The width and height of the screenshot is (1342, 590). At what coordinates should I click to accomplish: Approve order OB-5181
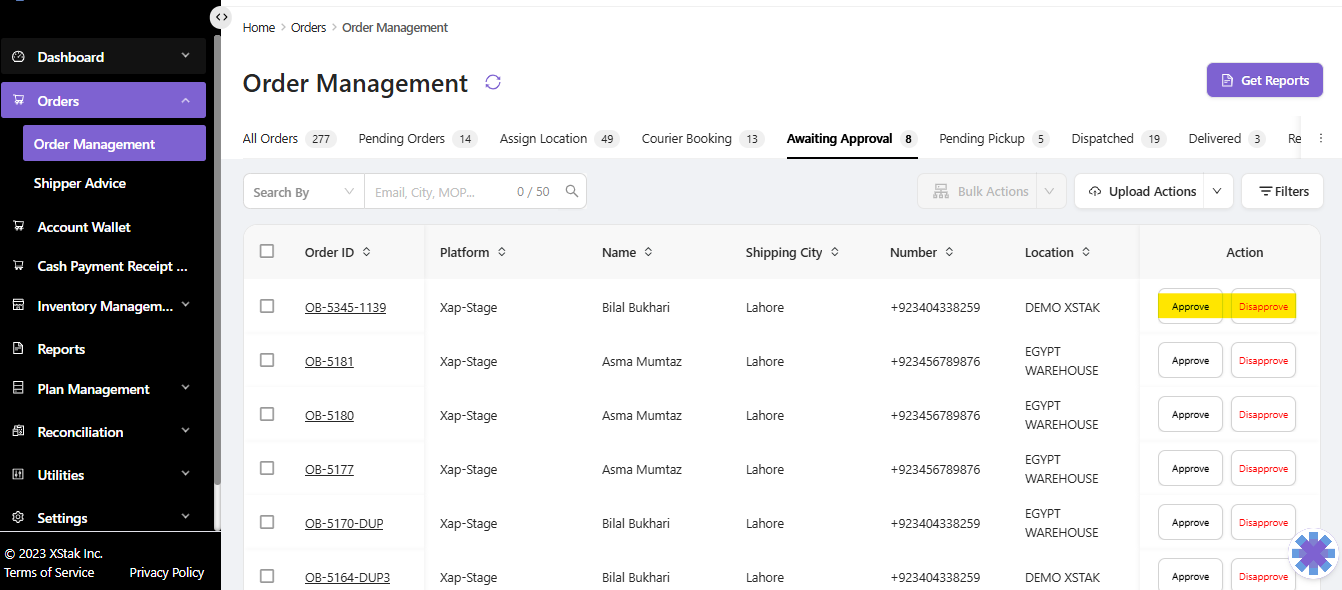point(1190,360)
